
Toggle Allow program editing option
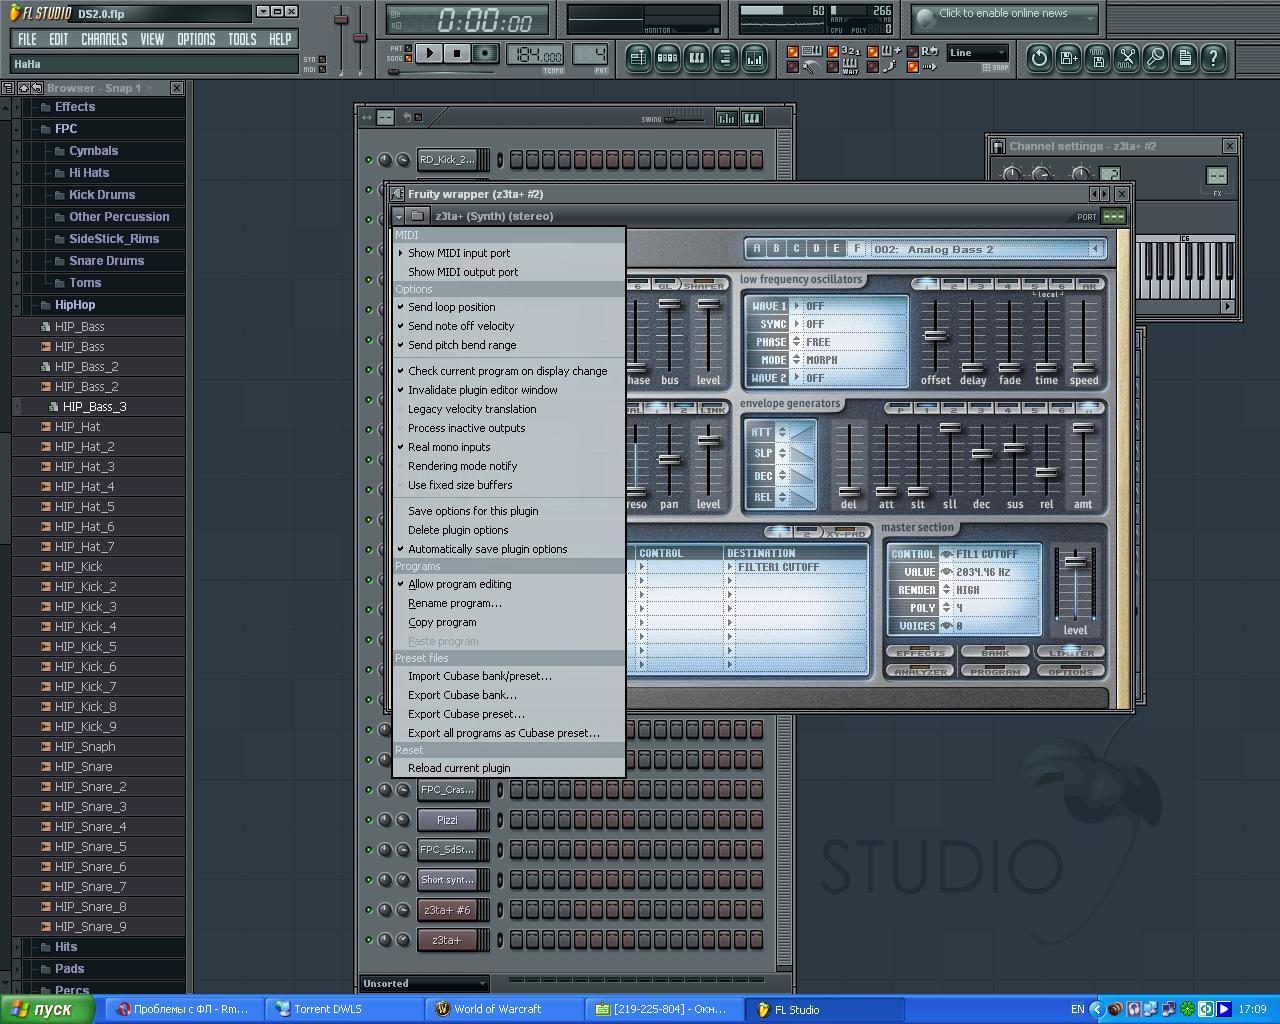(x=459, y=584)
